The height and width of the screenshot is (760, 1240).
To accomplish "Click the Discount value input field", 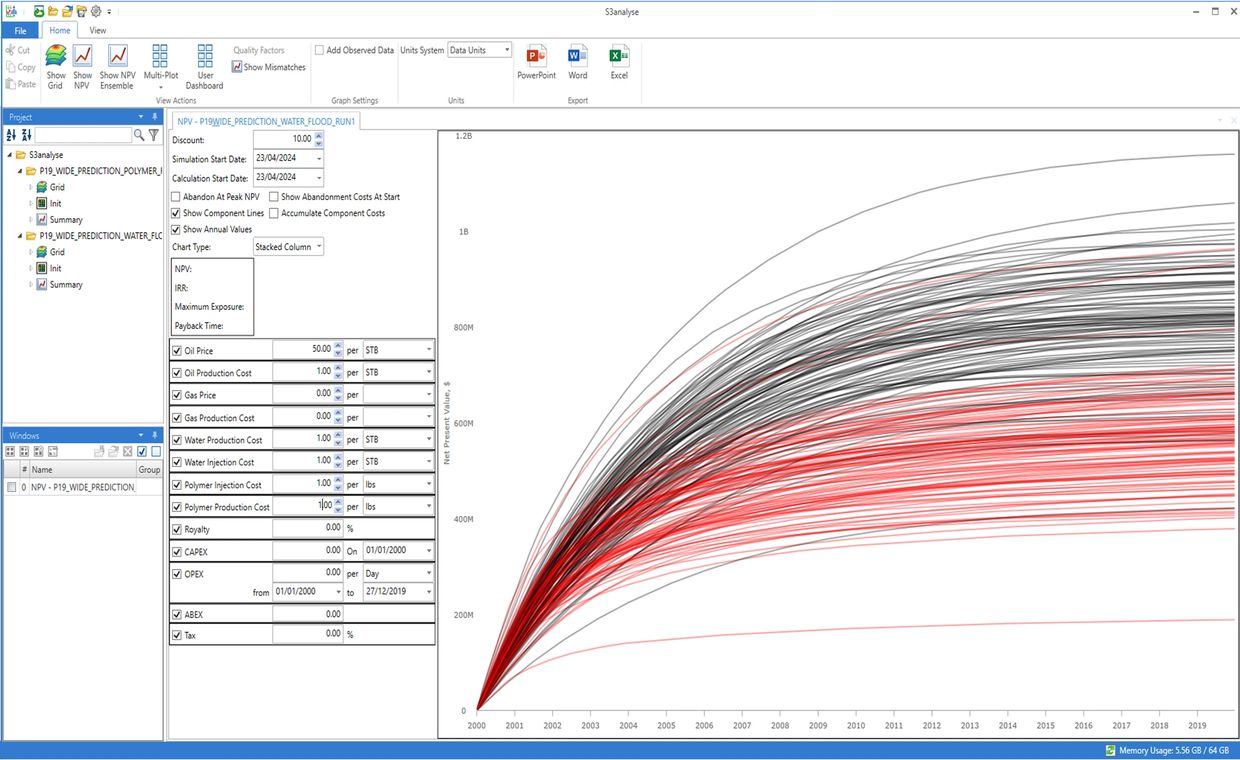I will 283,139.
